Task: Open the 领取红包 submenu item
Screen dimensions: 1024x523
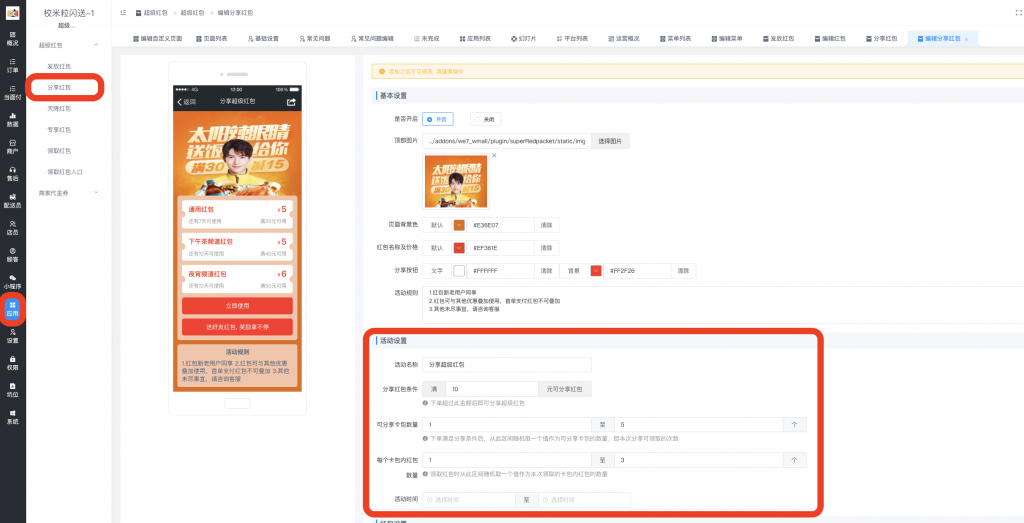Action: 59,150
